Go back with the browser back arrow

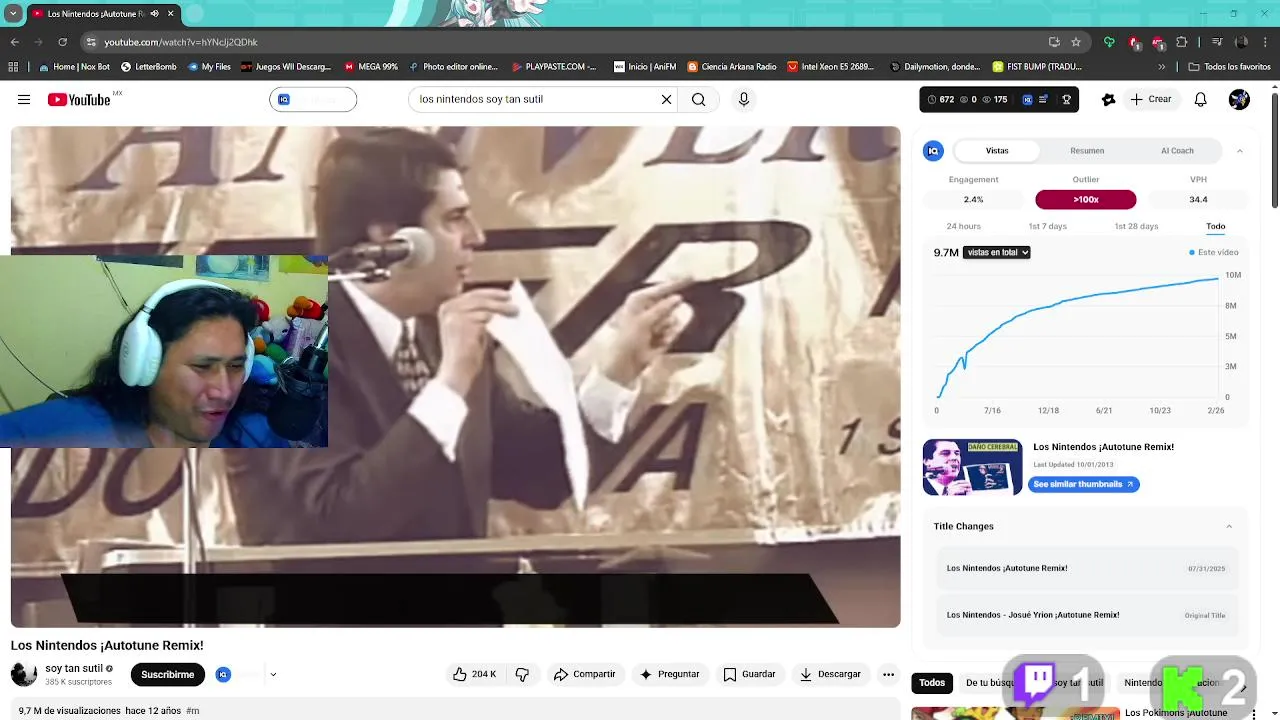pyautogui.click(x=14, y=42)
